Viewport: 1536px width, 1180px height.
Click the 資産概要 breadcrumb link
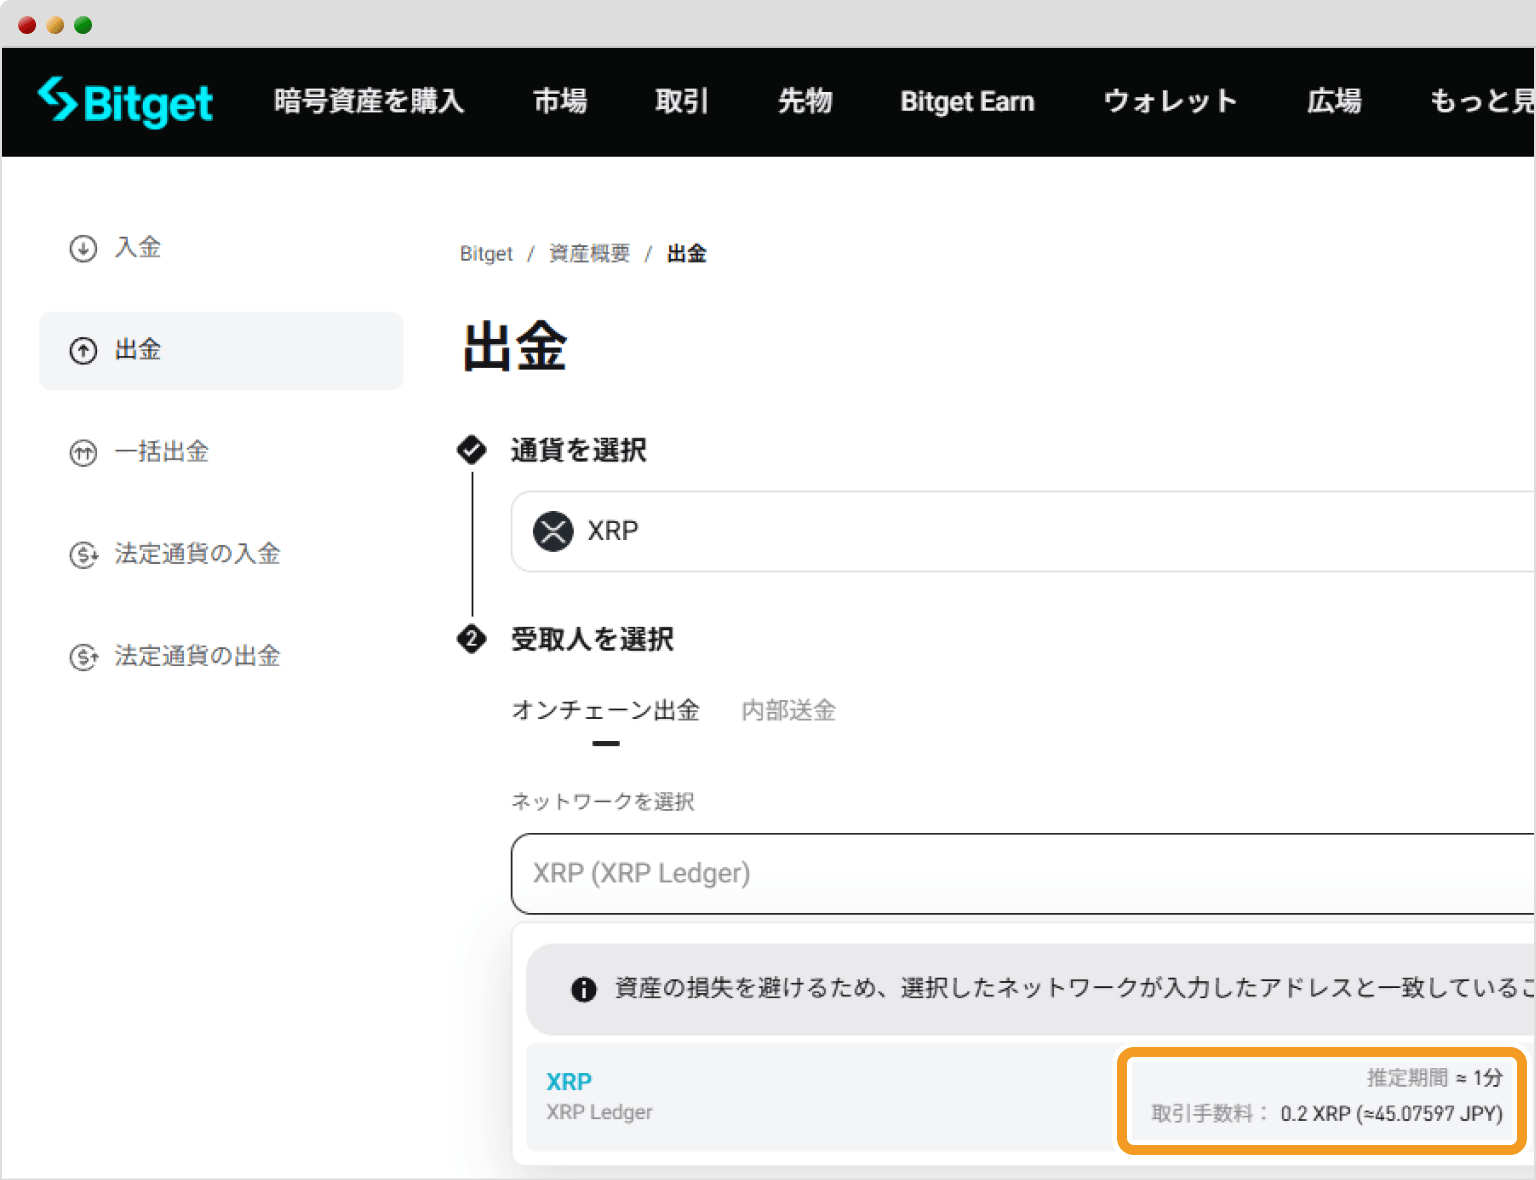click(x=588, y=253)
